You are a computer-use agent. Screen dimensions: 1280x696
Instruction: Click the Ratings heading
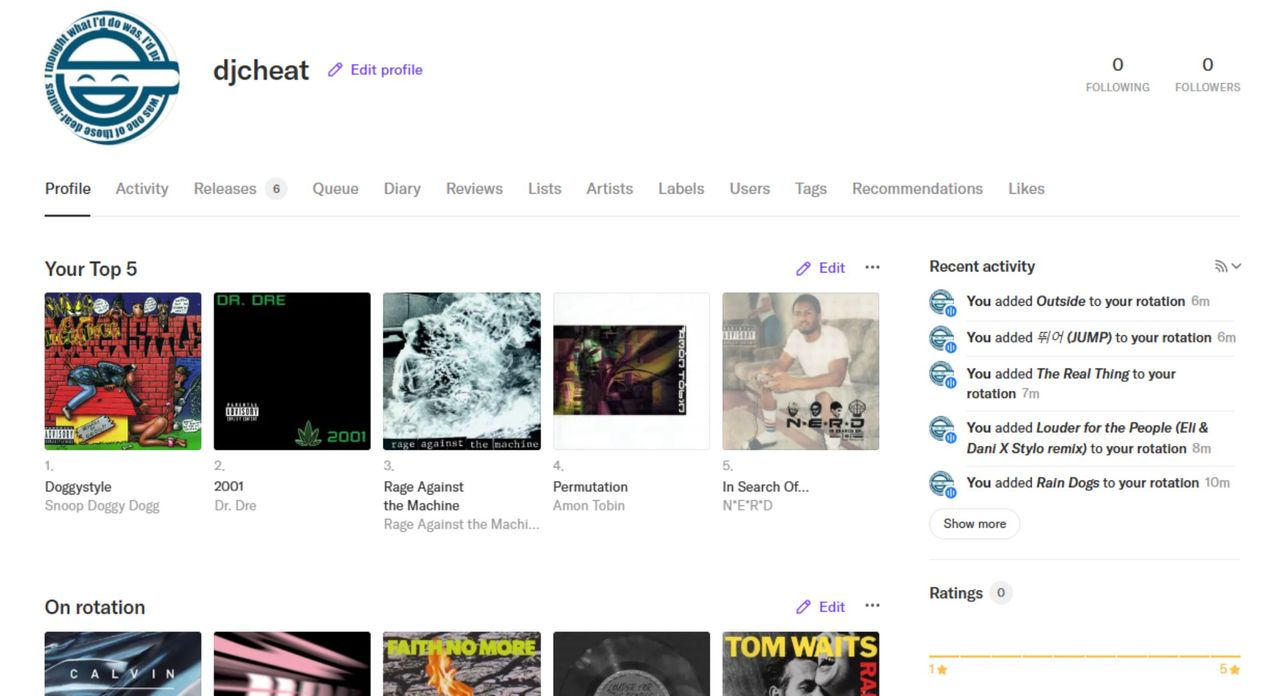point(956,593)
